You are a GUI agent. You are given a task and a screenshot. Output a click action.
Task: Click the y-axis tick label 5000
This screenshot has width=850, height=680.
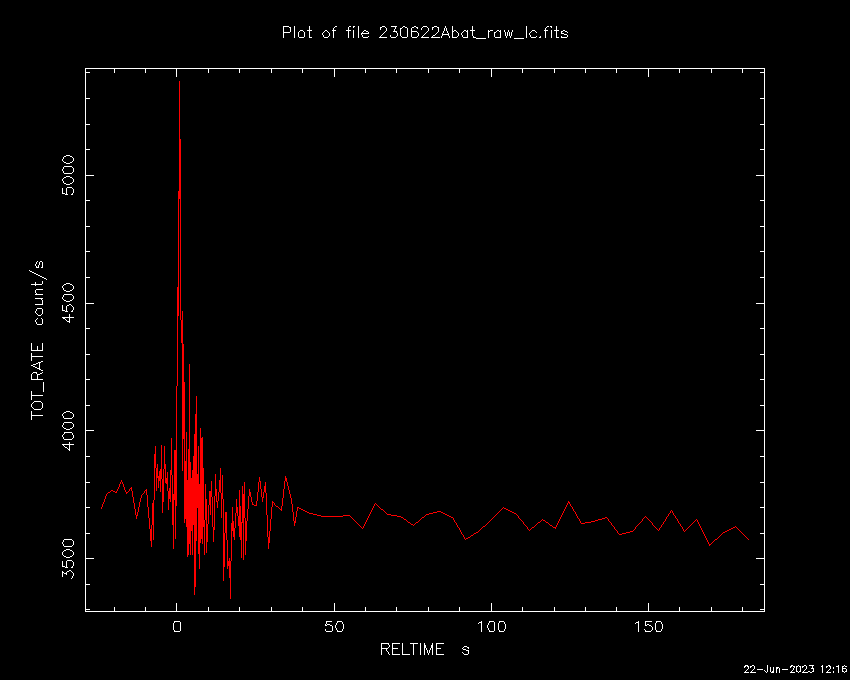[68, 175]
